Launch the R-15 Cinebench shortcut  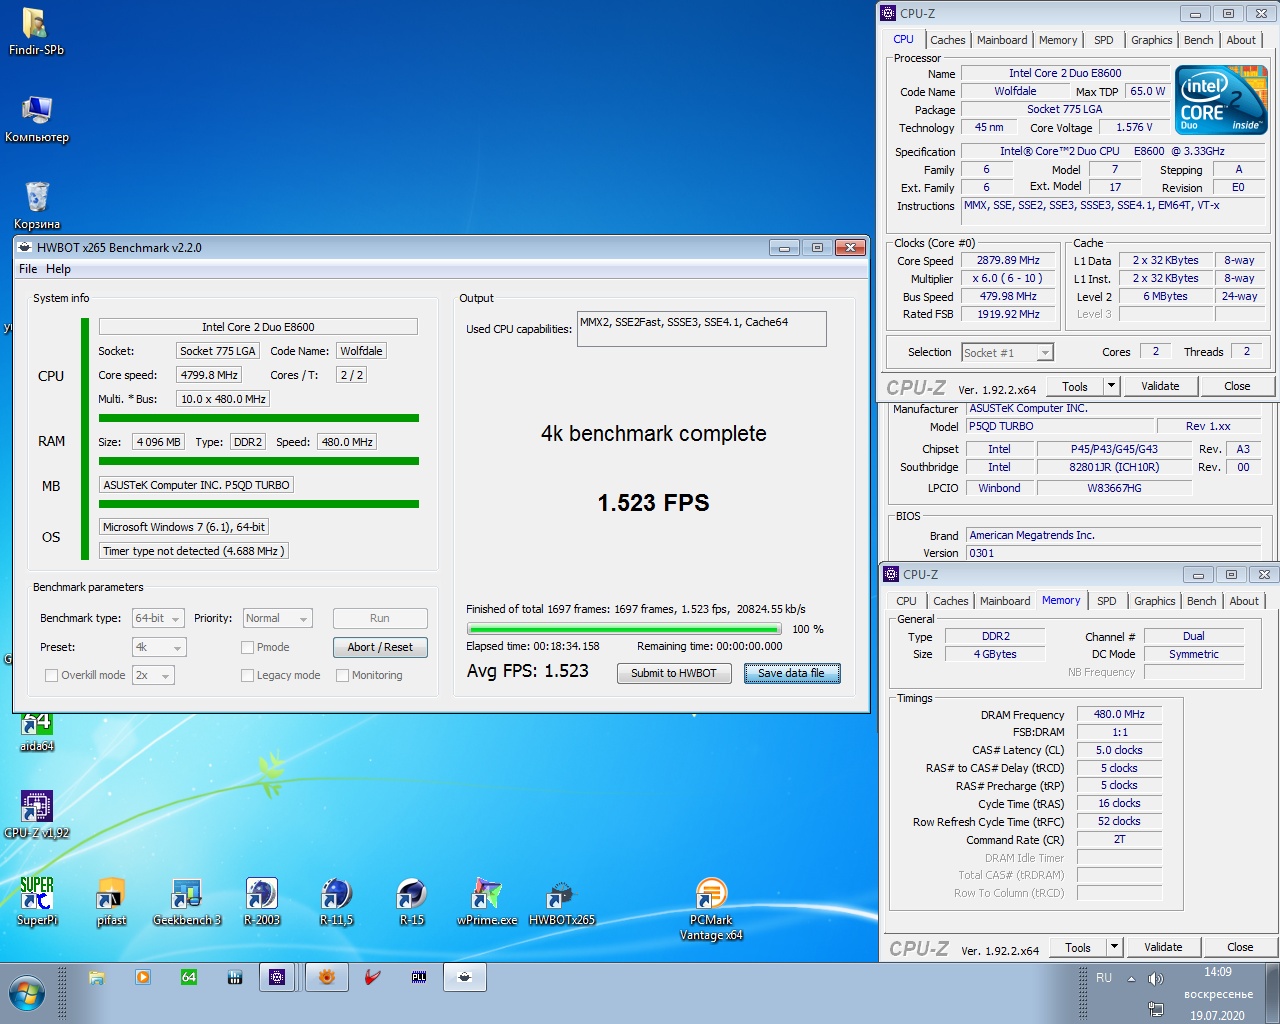pyautogui.click(x=412, y=900)
